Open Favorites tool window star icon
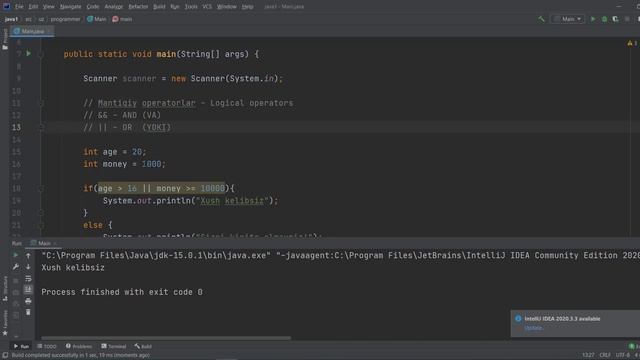 click(x=5, y=333)
